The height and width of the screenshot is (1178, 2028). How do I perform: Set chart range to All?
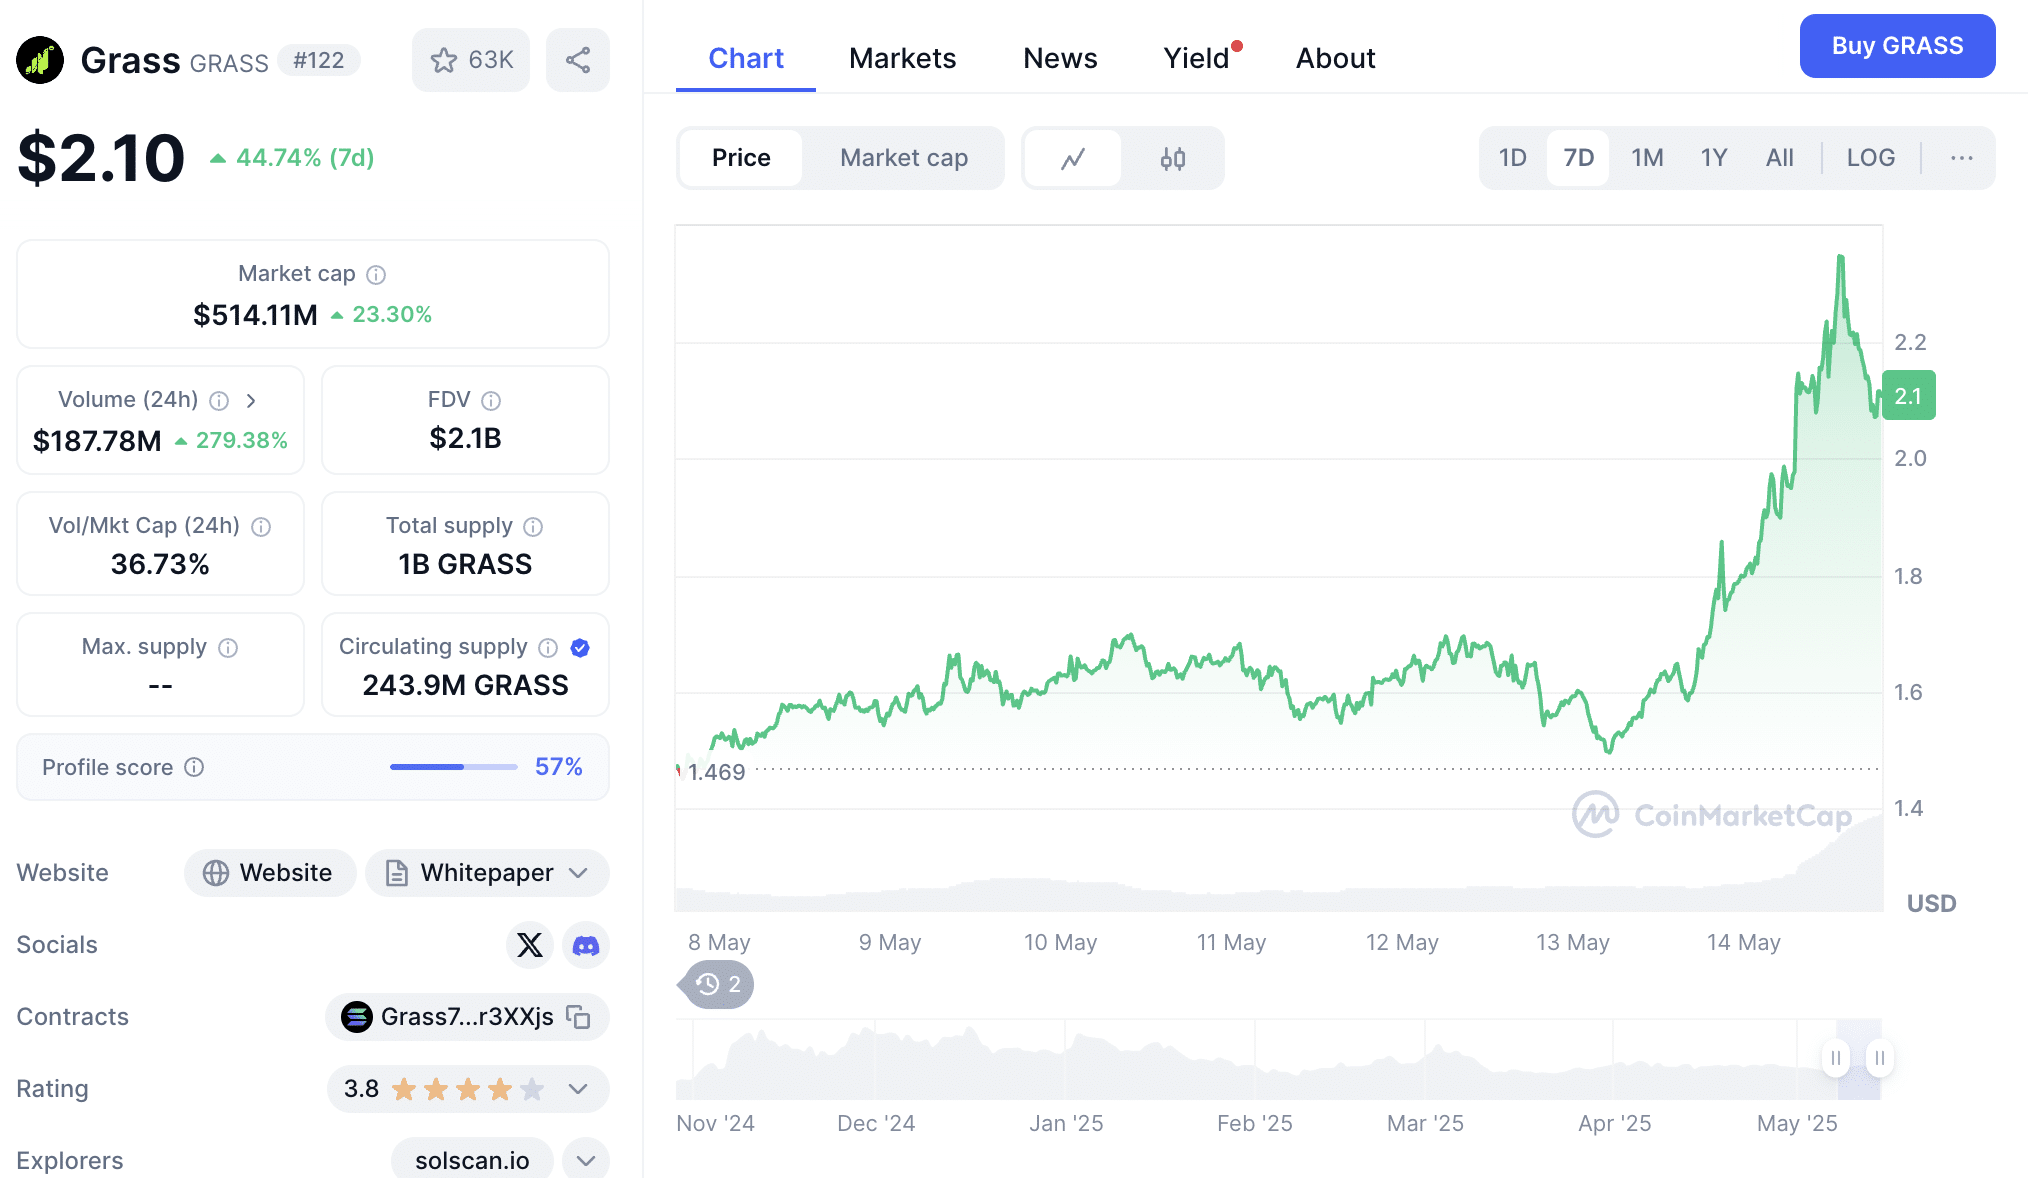[1780, 158]
